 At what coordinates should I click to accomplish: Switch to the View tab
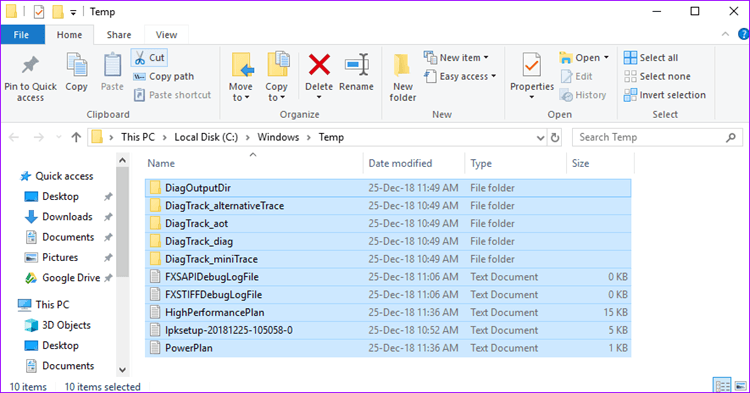(166, 35)
